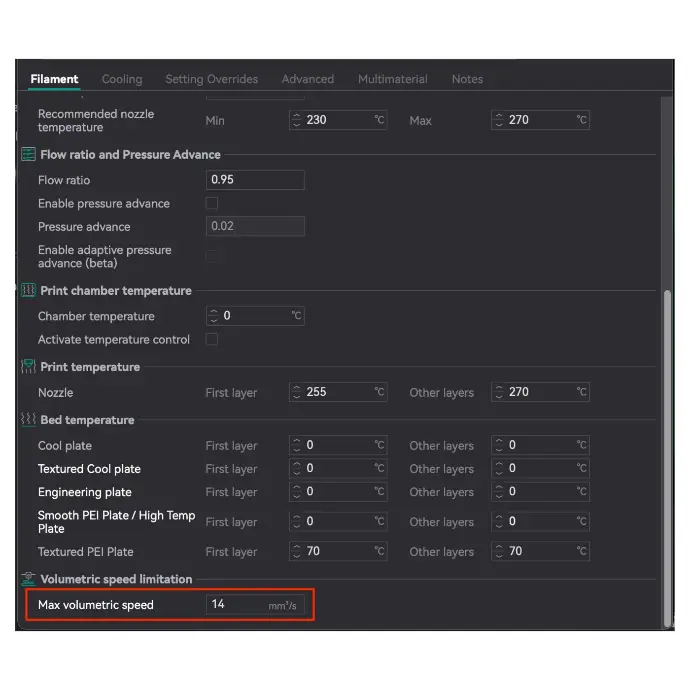This screenshot has width=690, height=690.
Task: Open the Advanced tab
Action: coord(307,79)
